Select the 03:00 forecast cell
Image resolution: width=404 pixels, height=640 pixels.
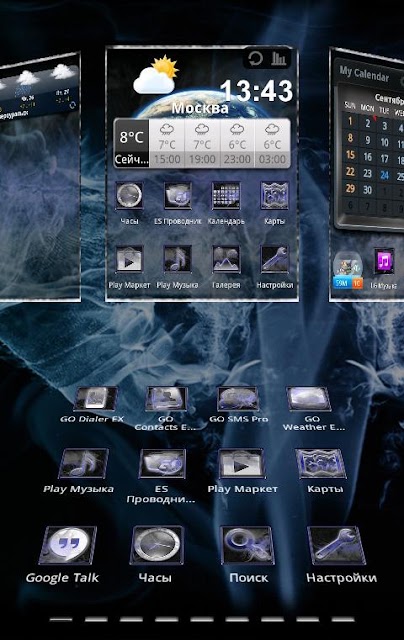pyautogui.click(x=273, y=143)
